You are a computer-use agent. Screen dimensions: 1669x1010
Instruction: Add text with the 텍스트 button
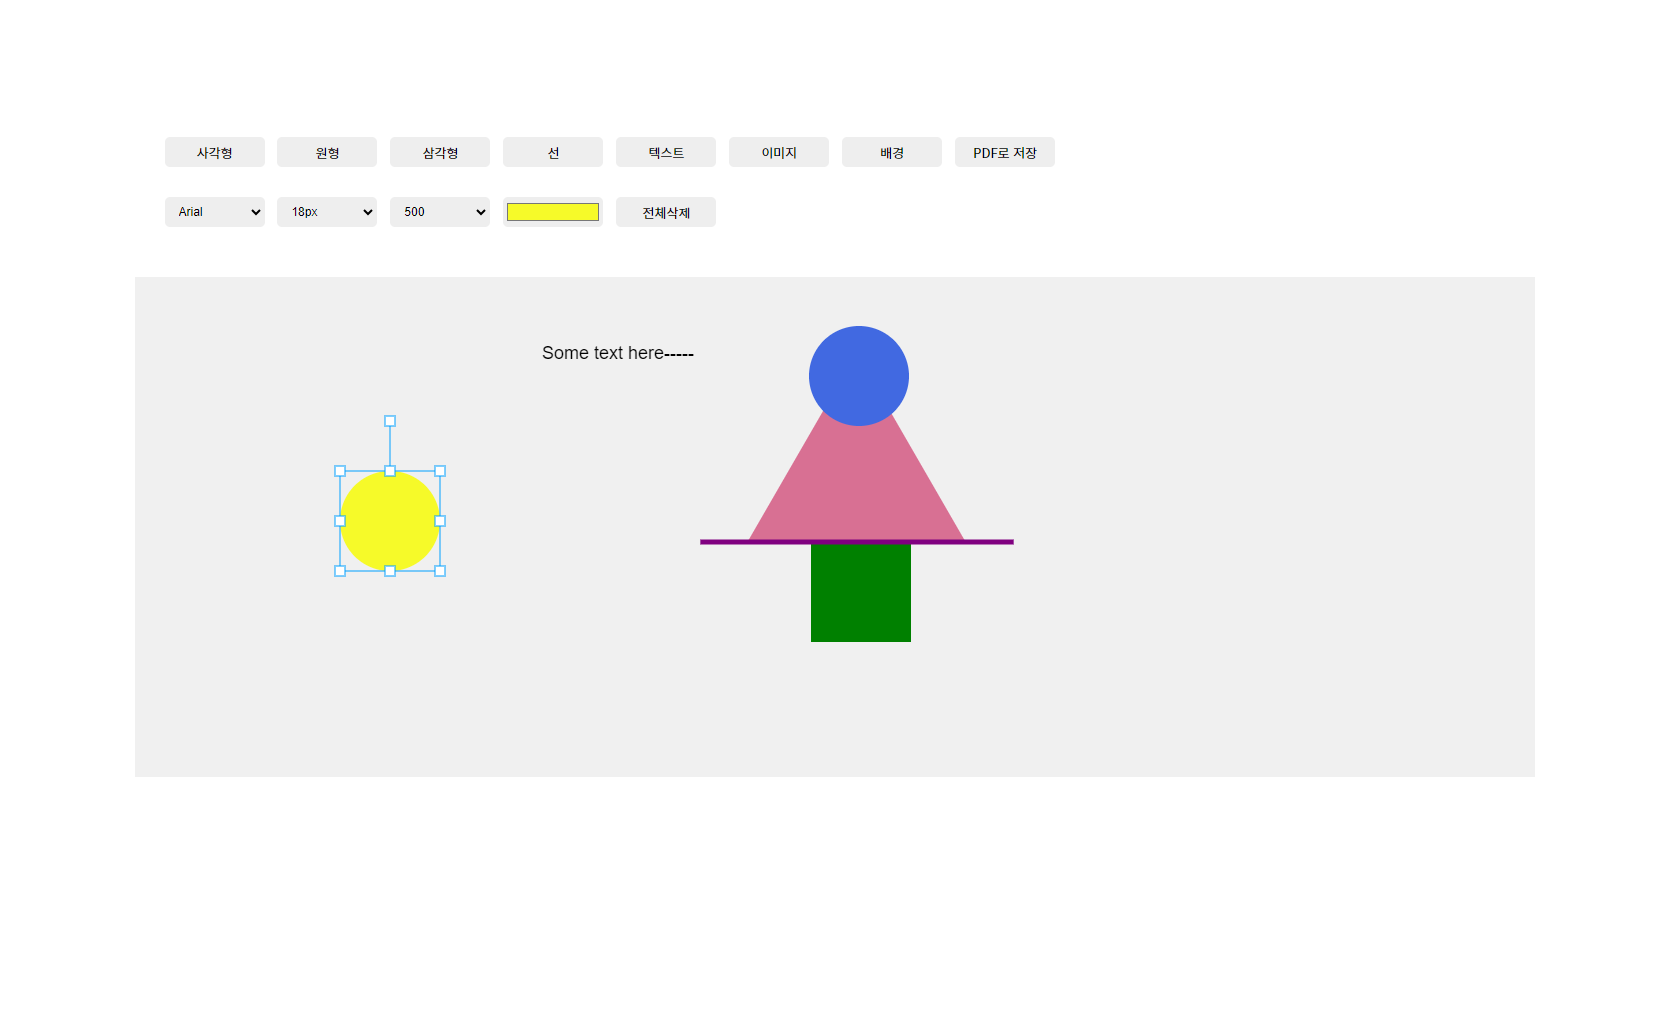(x=666, y=152)
